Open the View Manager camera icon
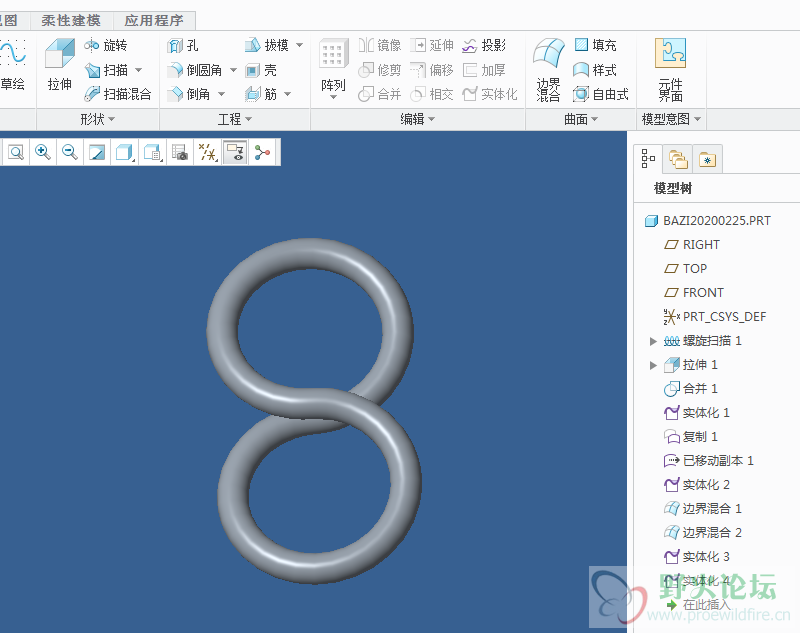The width and height of the screenshot is (800, 633). (x=180, y=153)
